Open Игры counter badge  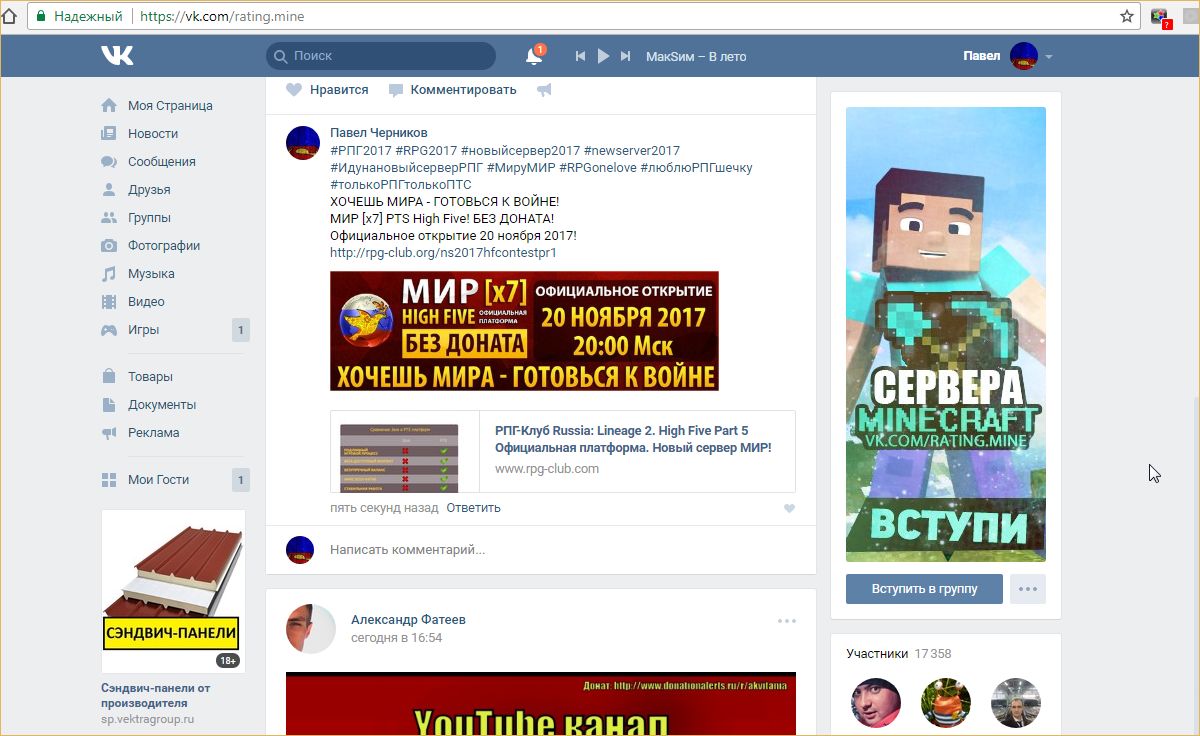240,330
